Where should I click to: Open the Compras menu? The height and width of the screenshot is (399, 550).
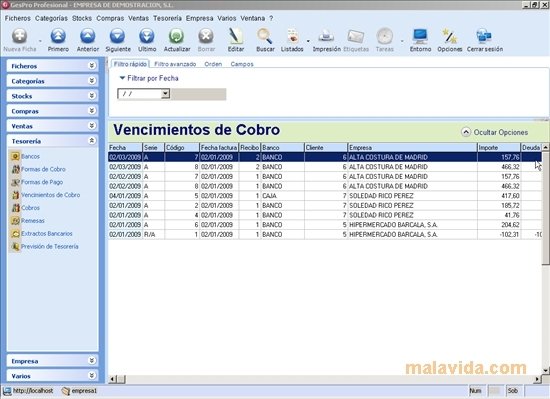[x=110, y=18]
